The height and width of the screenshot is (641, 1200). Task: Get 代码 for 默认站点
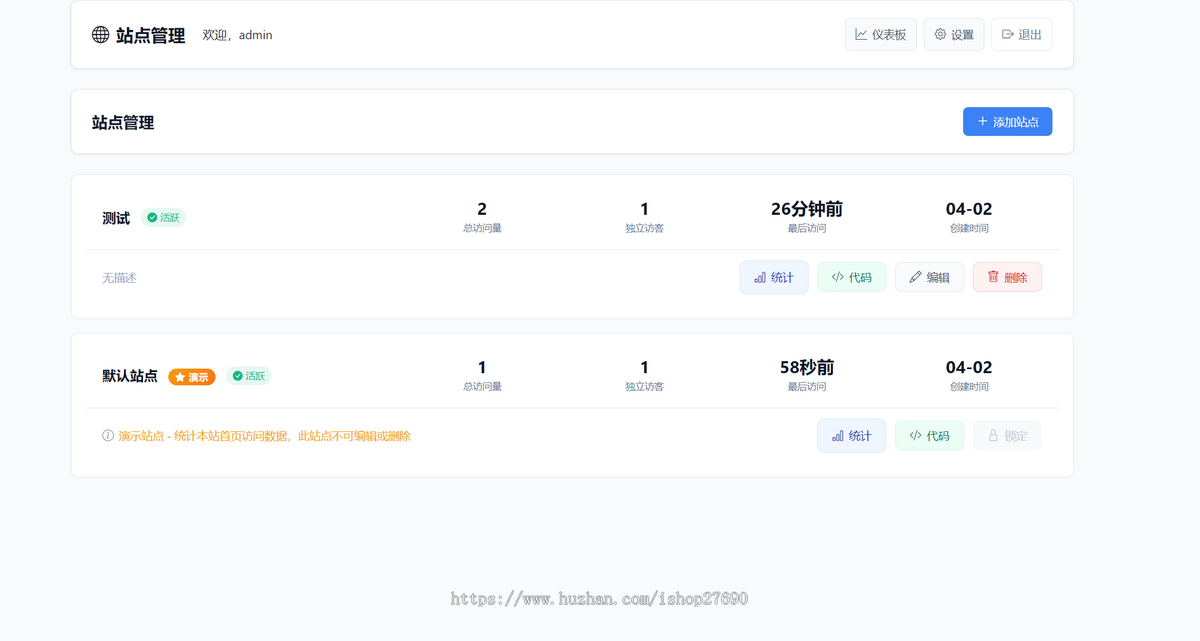[930, 435]
